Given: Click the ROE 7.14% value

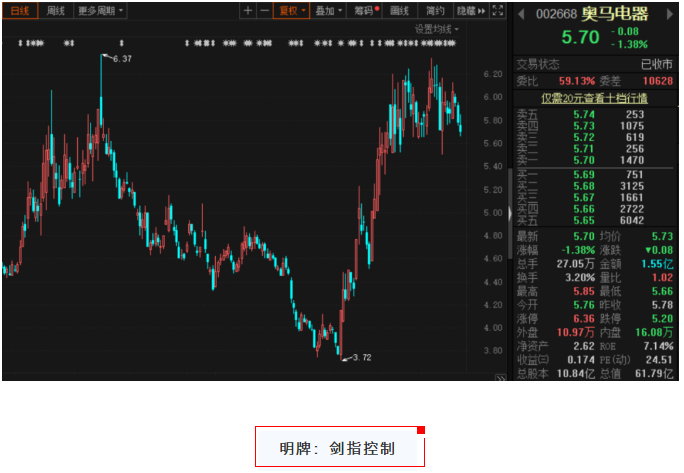Looking at the screenshot, I should click(x=658, y=346).
